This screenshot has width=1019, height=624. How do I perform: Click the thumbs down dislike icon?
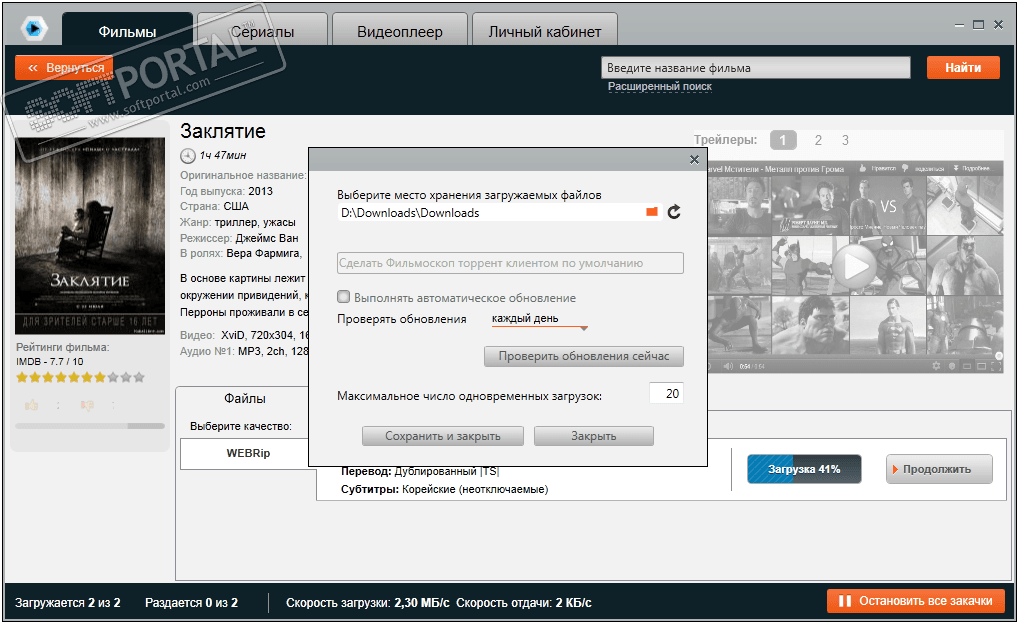click(87, 406)
